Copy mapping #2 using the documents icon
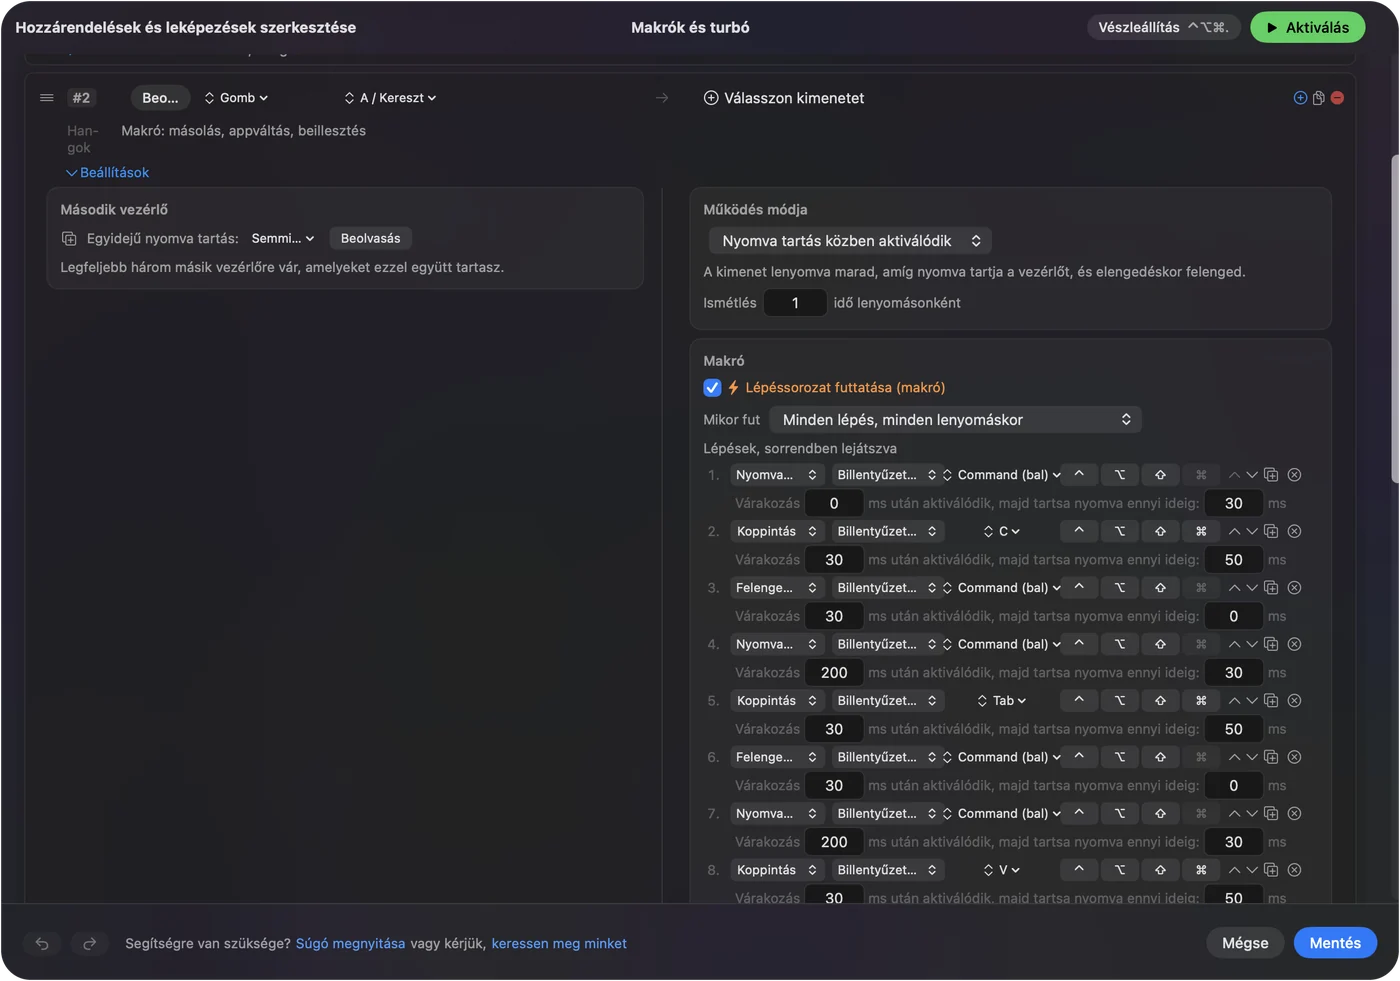The width and height of the screenshot is (1400, 981). [x=1319, y=98]
